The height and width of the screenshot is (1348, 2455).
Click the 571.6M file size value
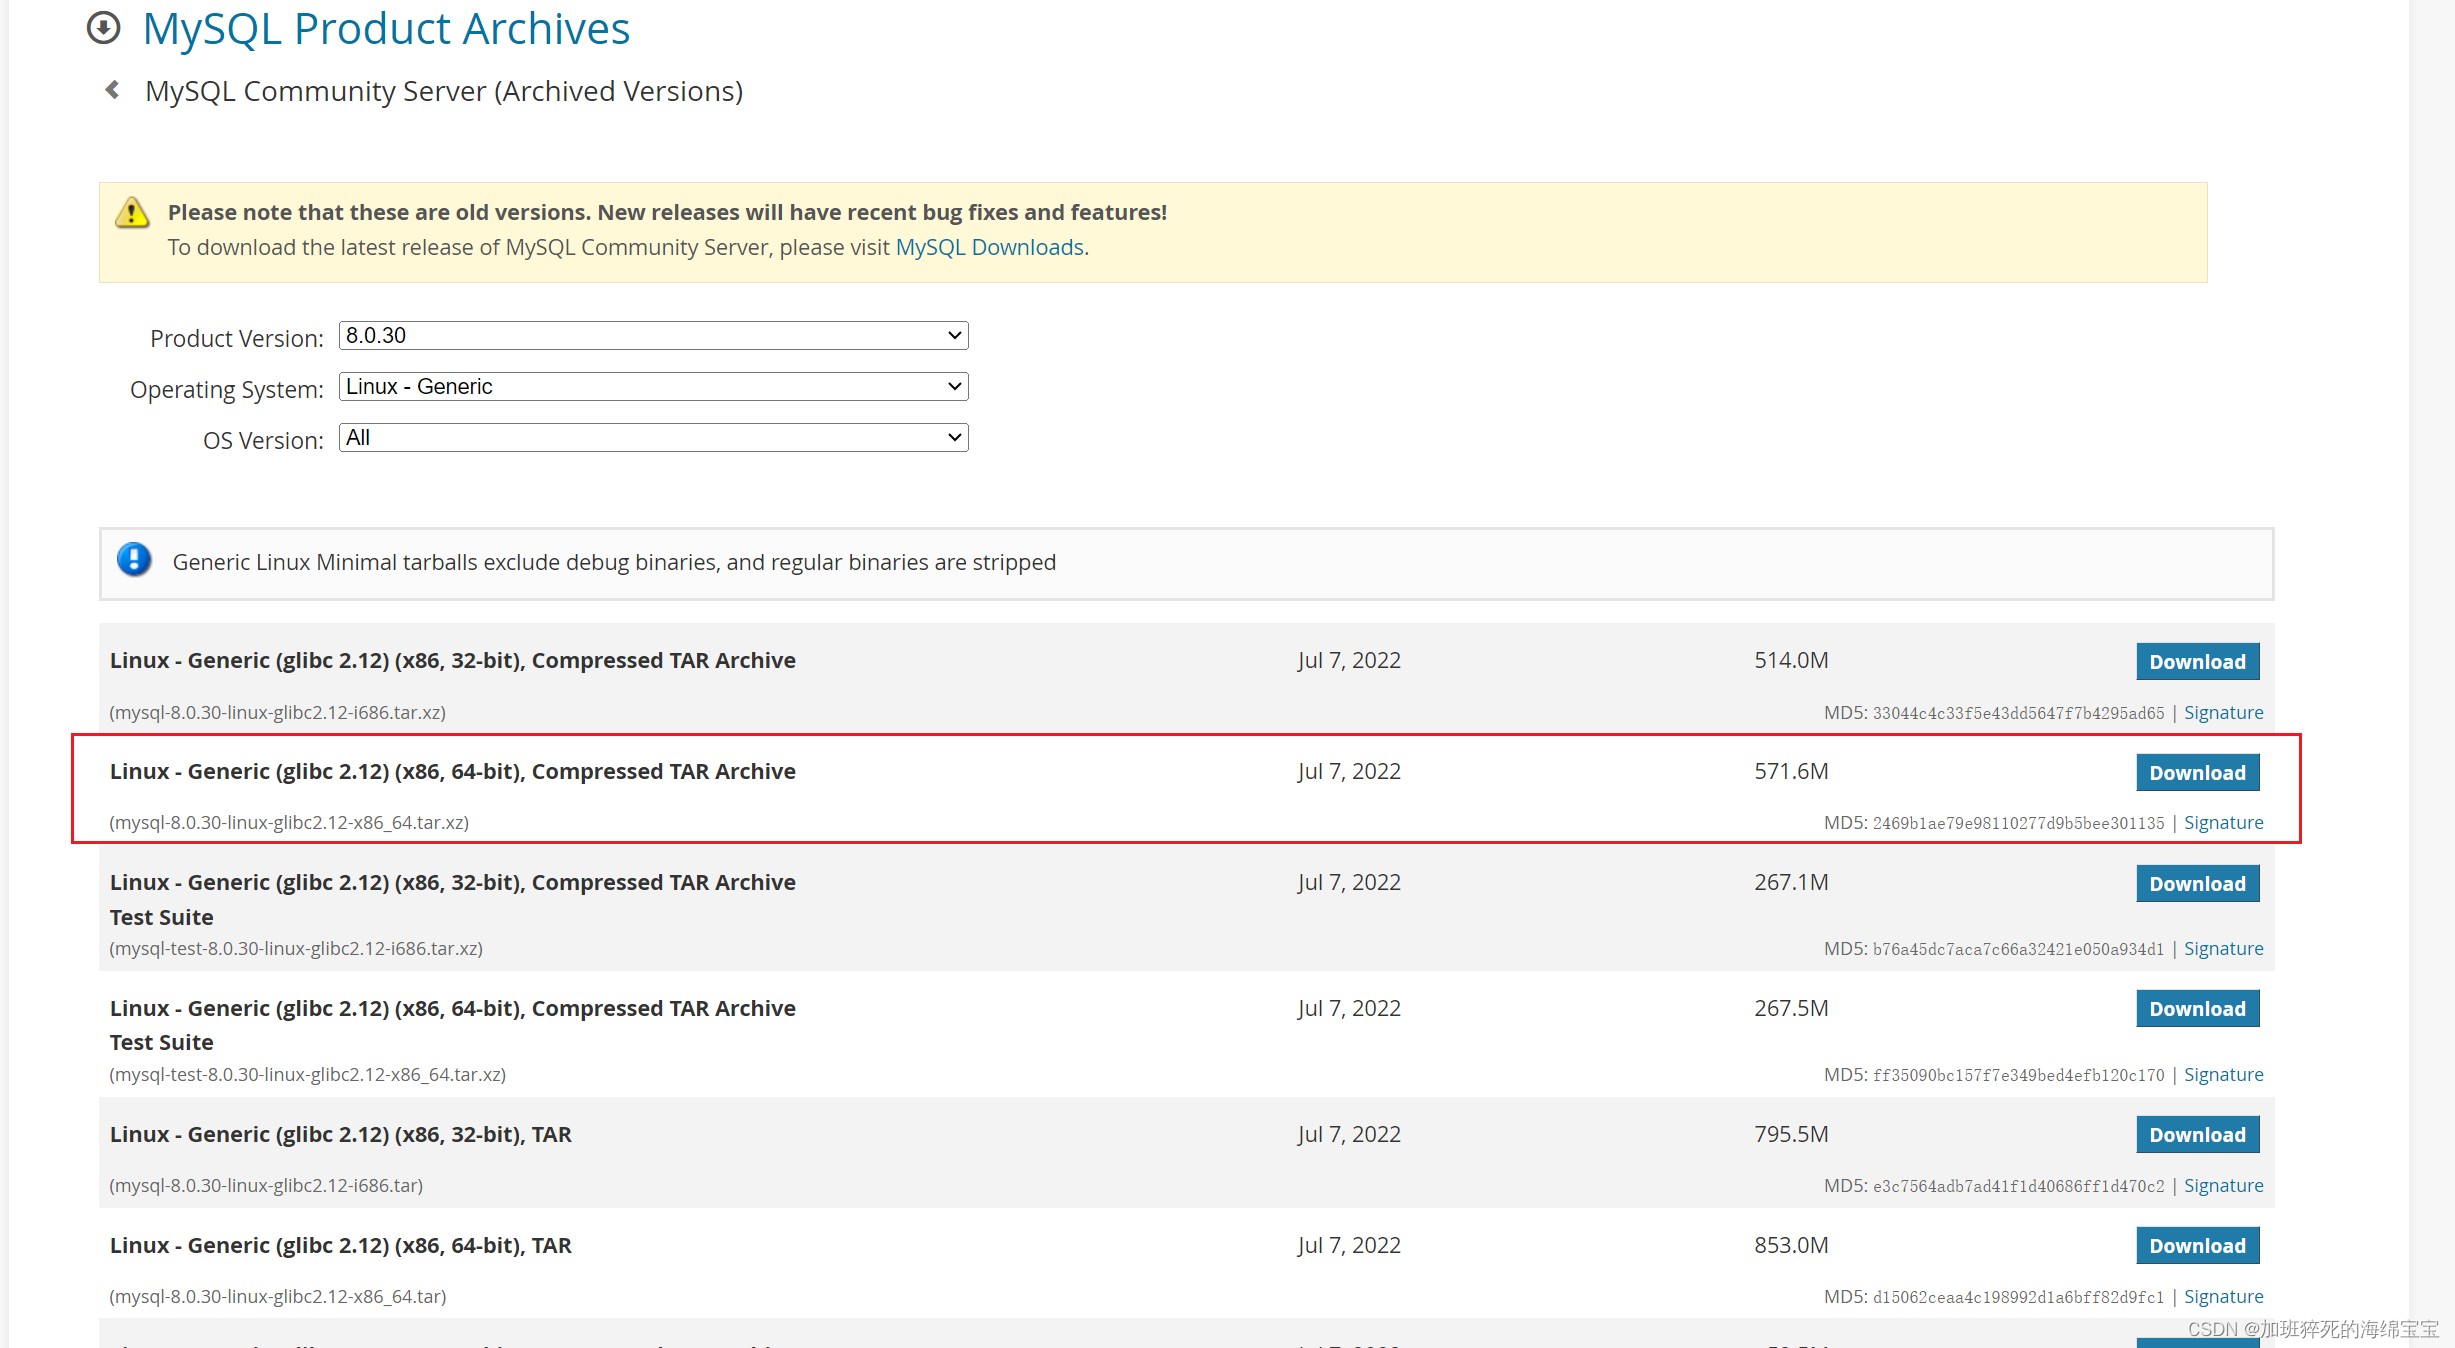pyautogui.click(x=1791, y=772)
